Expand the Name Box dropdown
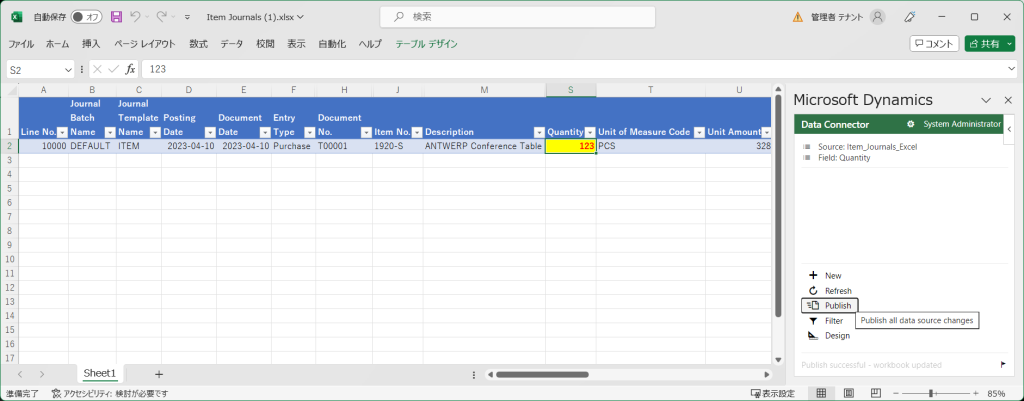1024x401 pixels. pos(68,70)
